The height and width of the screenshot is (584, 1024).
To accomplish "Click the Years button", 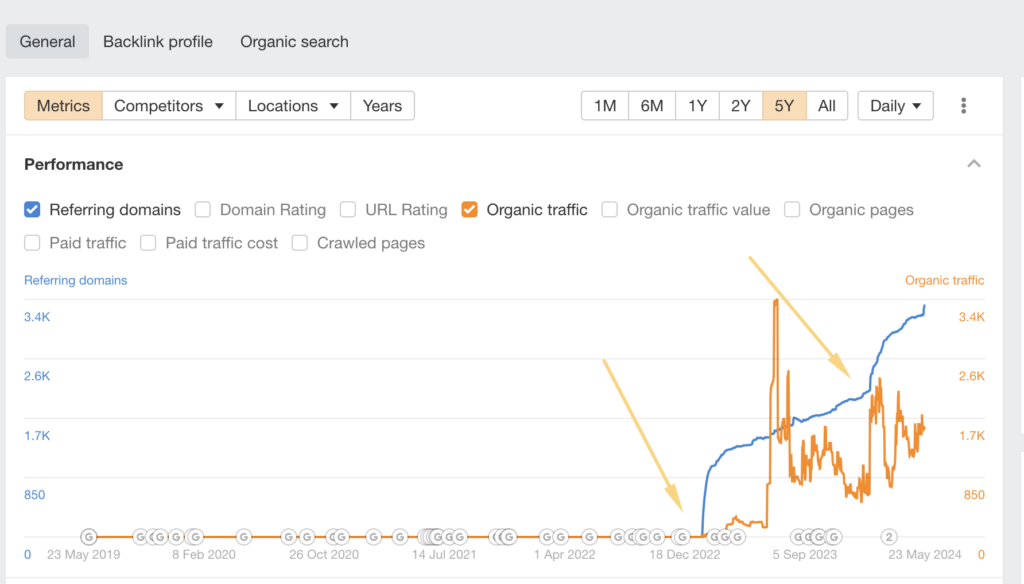I will 382,105.
